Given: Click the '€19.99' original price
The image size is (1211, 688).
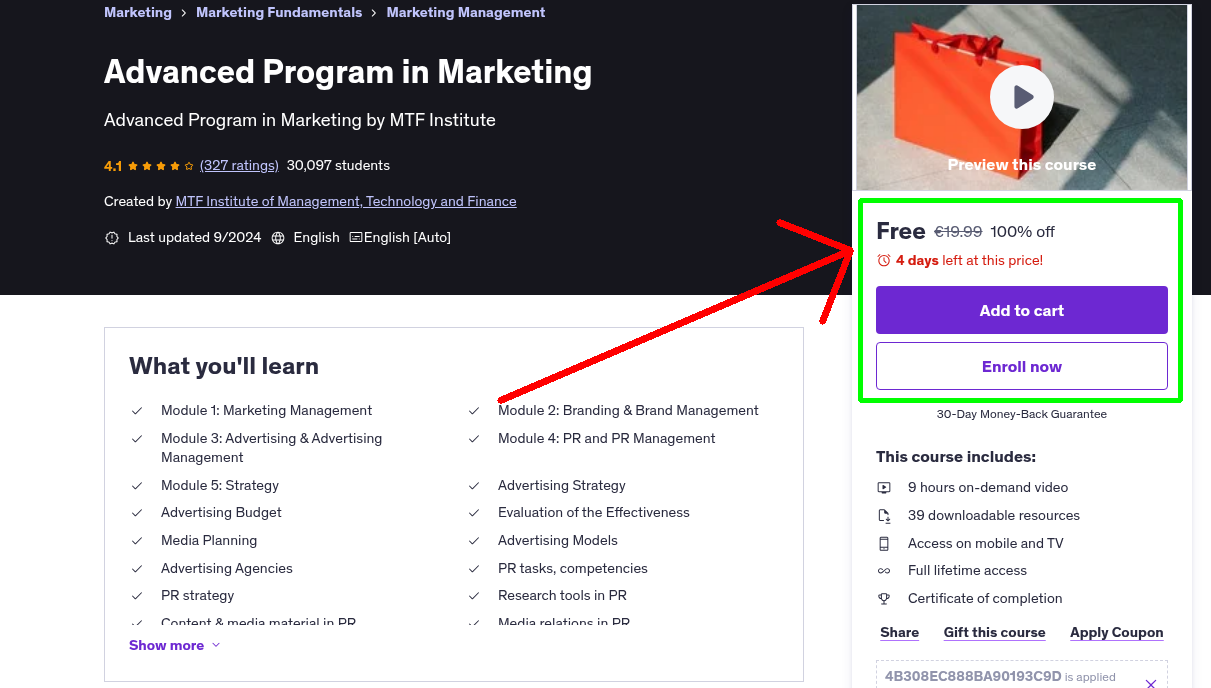Looking at the screenshot, I should pos(958,232).
